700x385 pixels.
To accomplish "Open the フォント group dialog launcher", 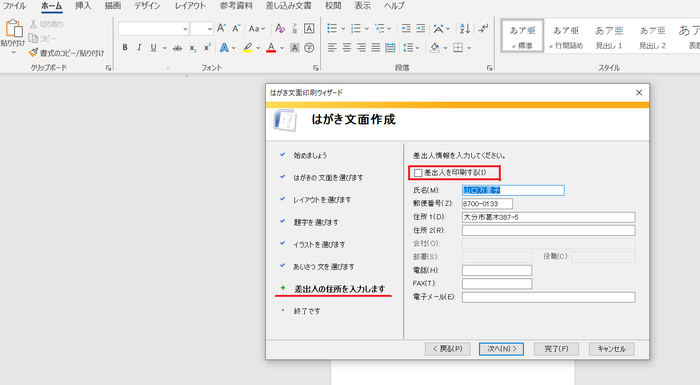I will tap(316, 68).
